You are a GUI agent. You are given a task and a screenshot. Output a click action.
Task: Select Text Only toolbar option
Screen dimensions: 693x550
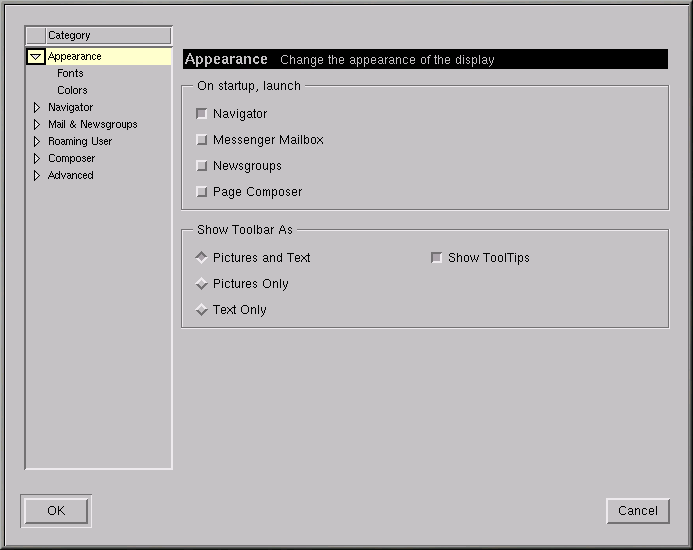(202, 310)
